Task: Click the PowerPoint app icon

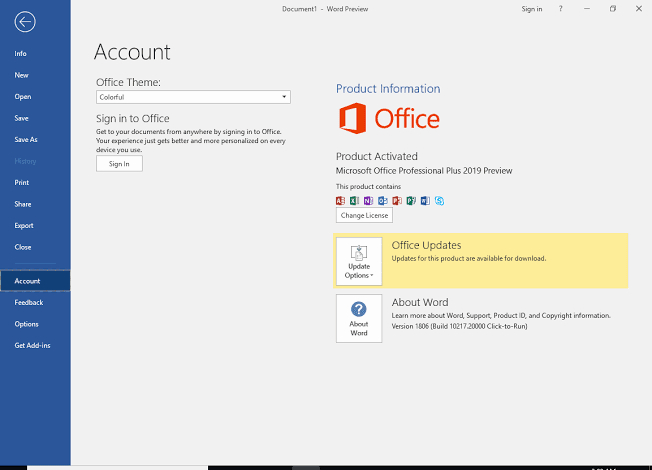Action: pos(397,201)
